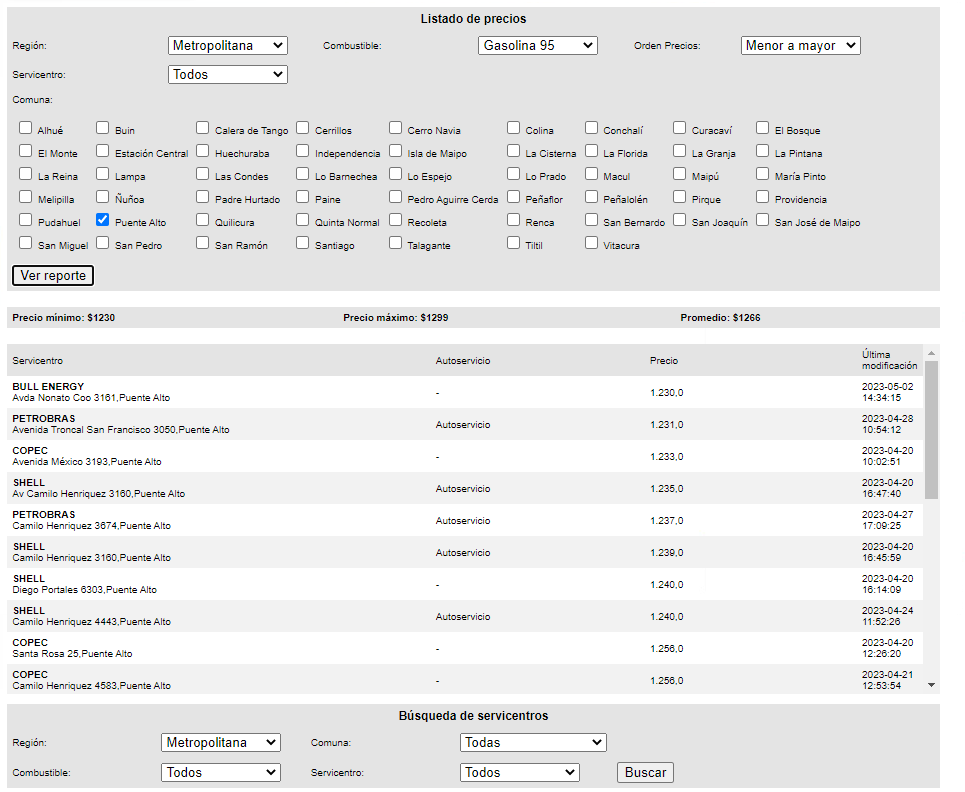Viewport: 965px width, 792px height.
Task: Select the BULL ENERGY station row
Action: tap(465, 392)
